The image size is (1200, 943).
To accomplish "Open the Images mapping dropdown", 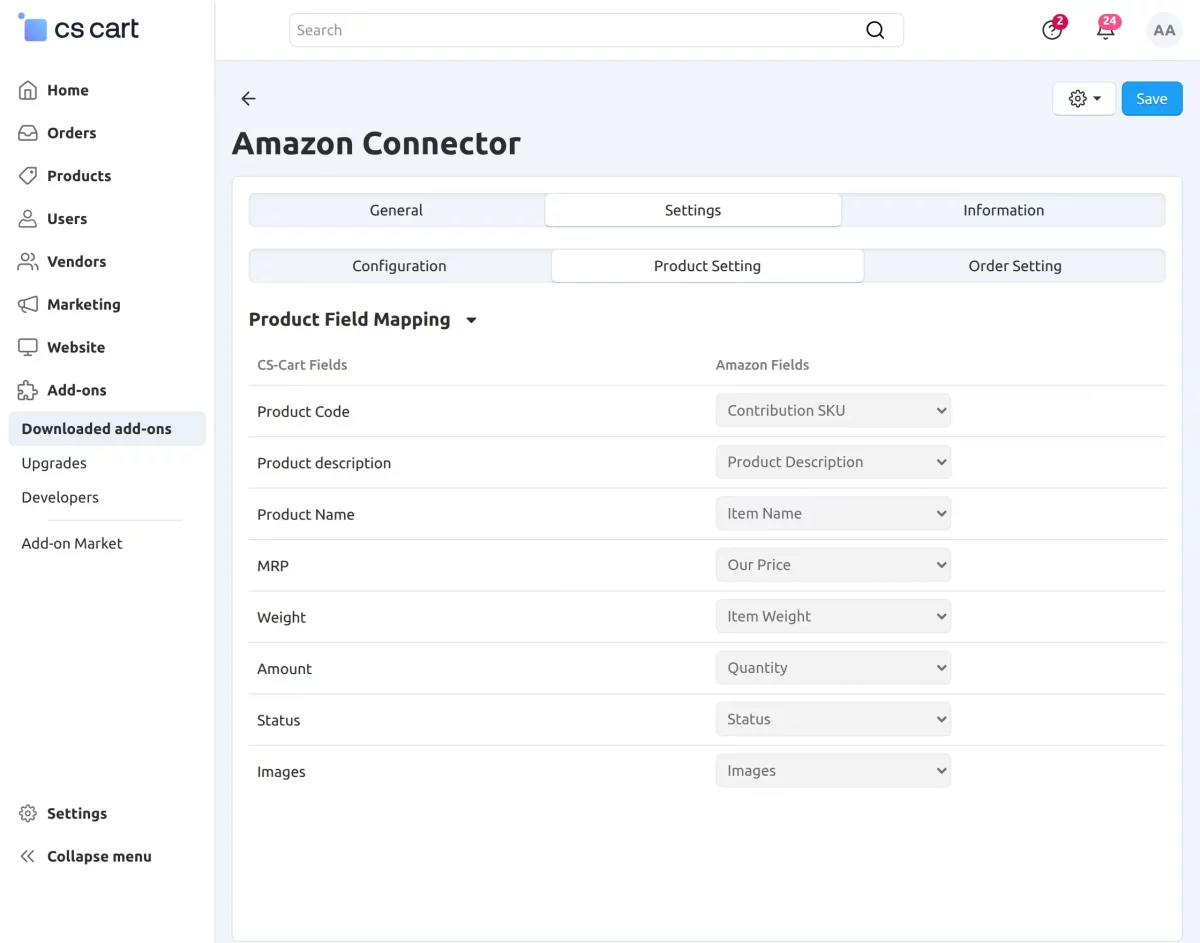I will [x=833, y=771].
